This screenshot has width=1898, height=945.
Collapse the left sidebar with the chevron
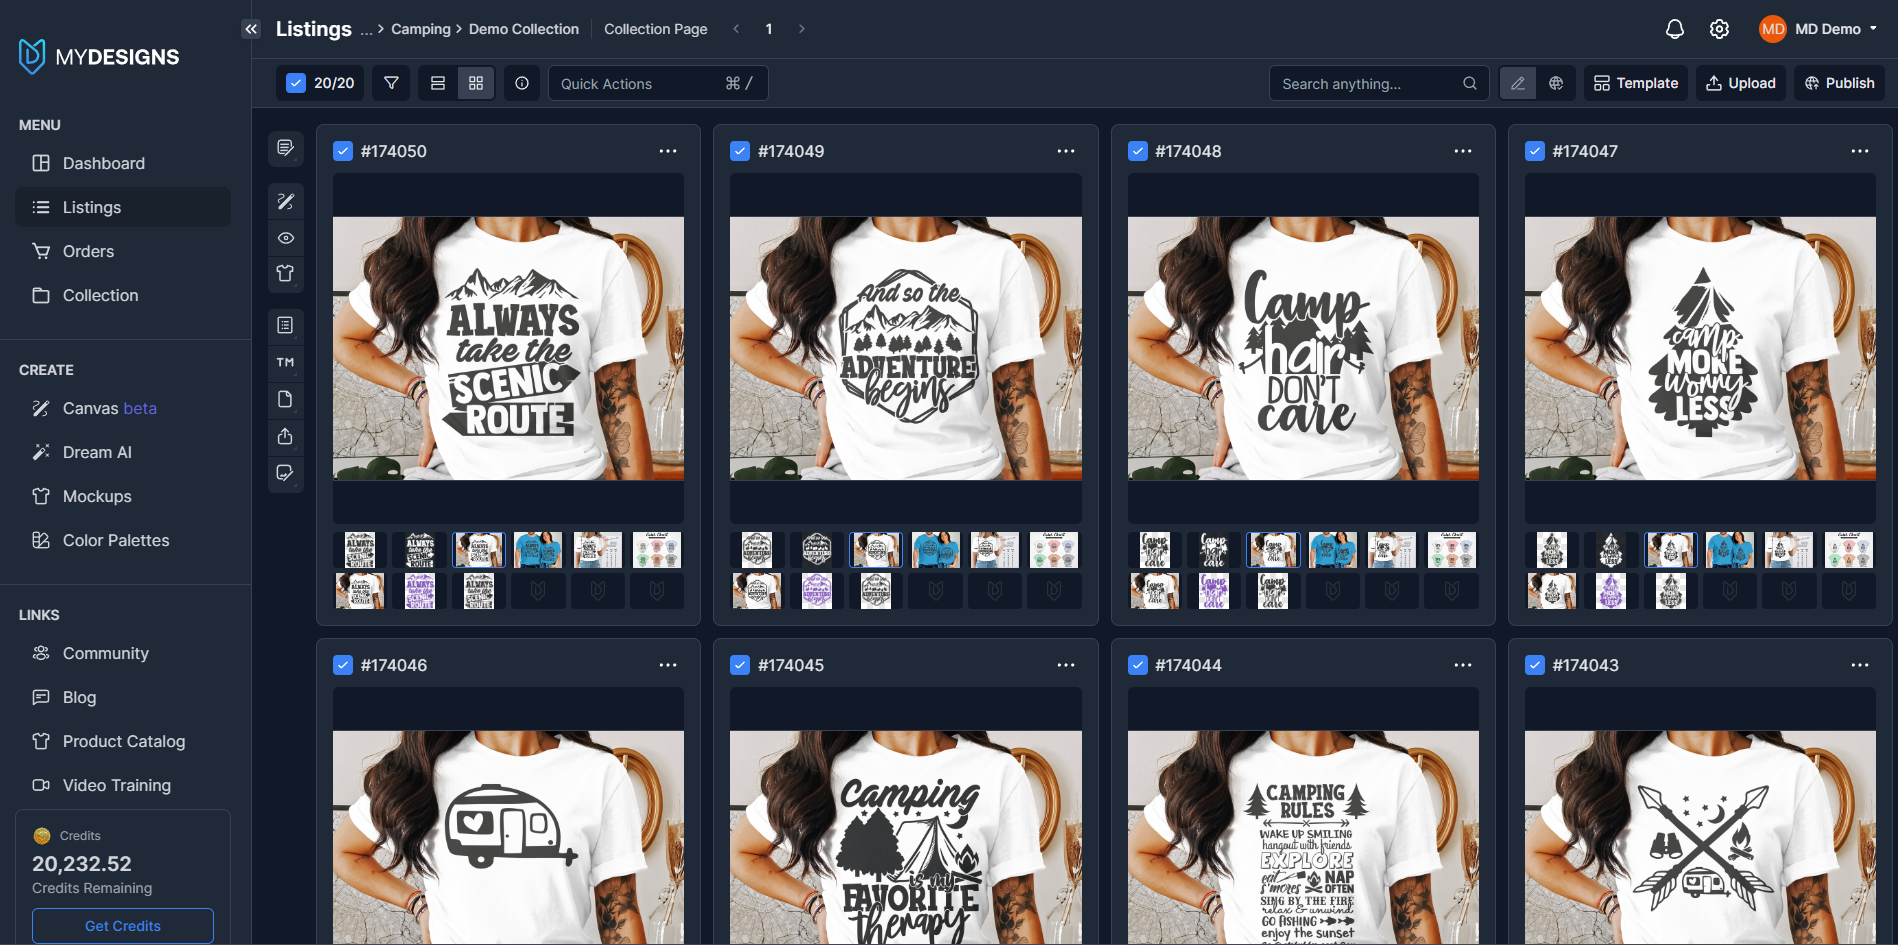click(251, 29)
